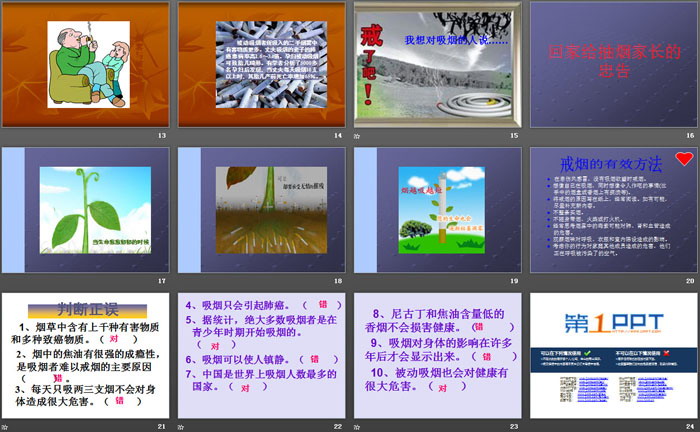Click the 回家给抽烟家长的忠告 title text
Screen dimensions: 700x432
(x=614, y=61)
